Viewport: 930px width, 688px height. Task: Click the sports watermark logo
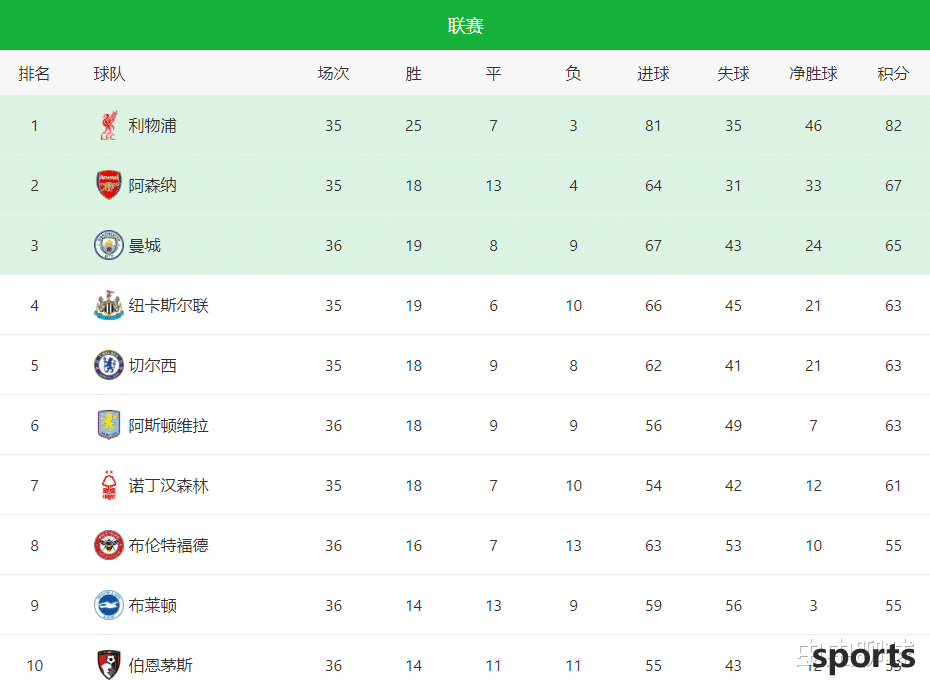863,657
